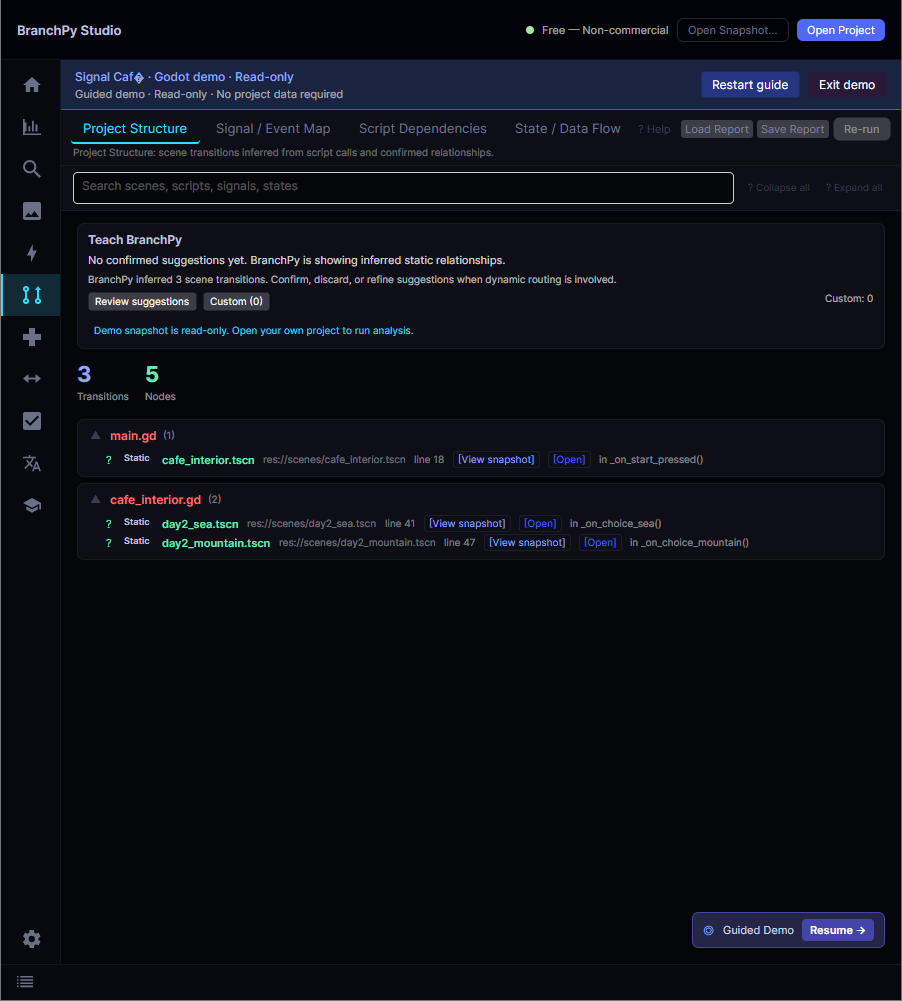Click the BranchPy Studio title
This screenshot has width=902, height=1001.
(69, 31)
